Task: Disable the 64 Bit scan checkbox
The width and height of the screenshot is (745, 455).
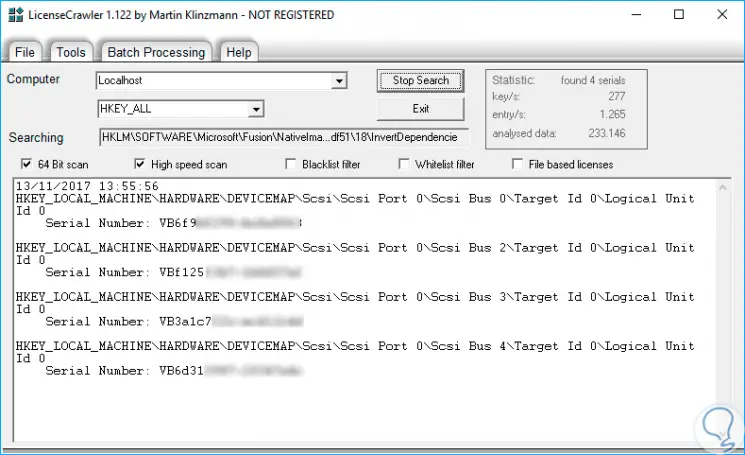Action: [x=26, y=164]
